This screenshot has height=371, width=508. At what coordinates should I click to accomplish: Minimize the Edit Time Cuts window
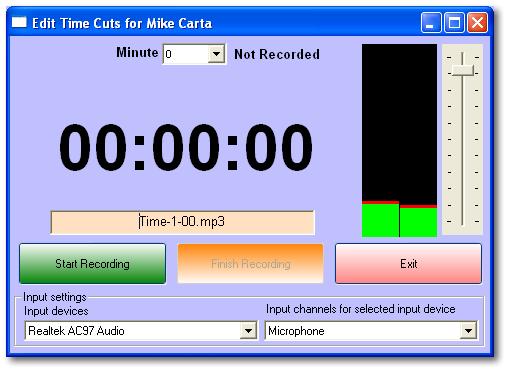point(431,23)
